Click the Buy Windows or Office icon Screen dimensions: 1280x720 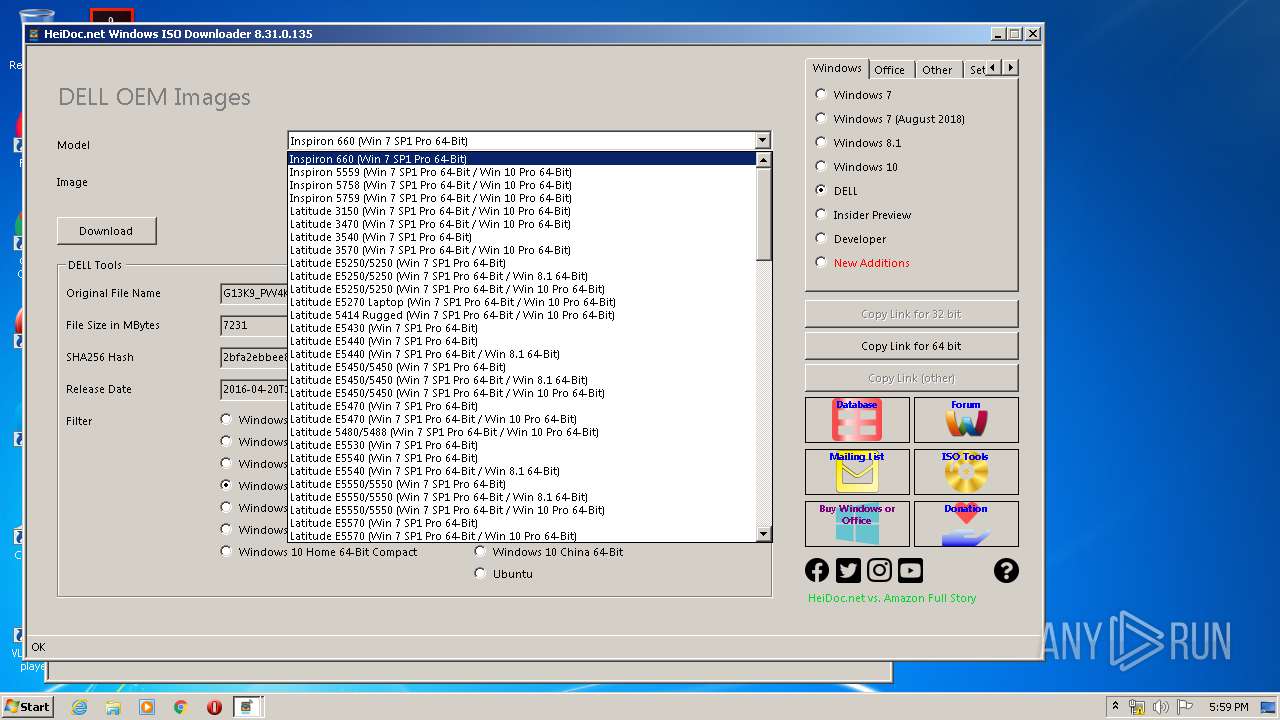857,524
